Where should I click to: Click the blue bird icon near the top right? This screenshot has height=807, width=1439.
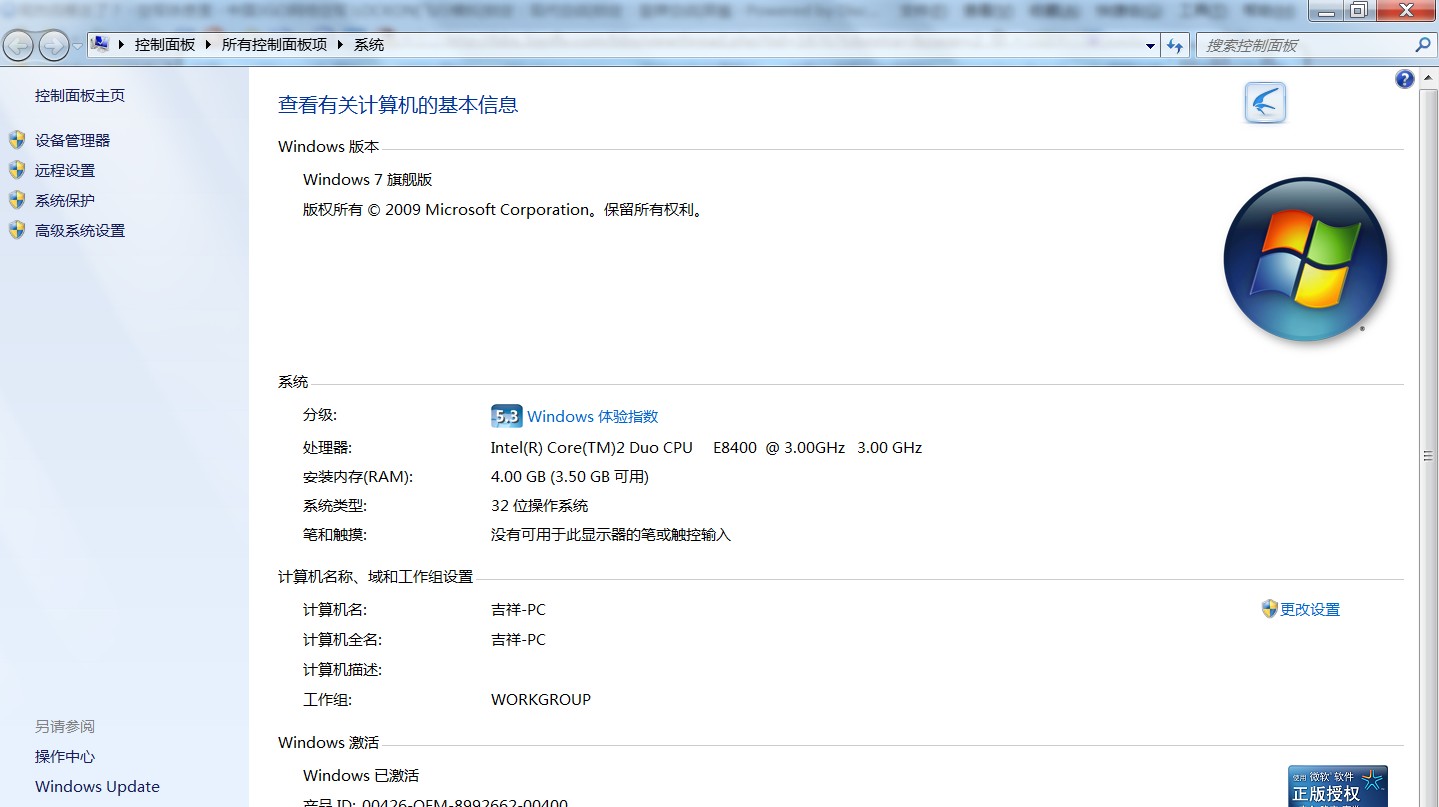coord(1265,103)
